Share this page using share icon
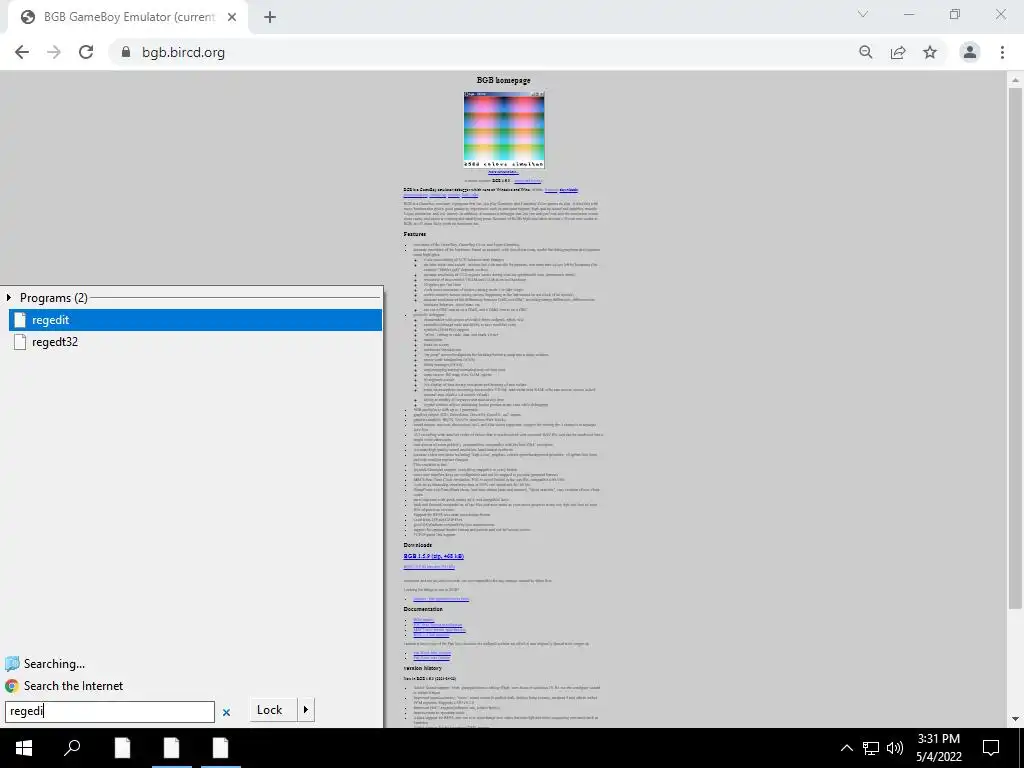The width and height of the screenshot is (1024, 768). pos(898,52)
